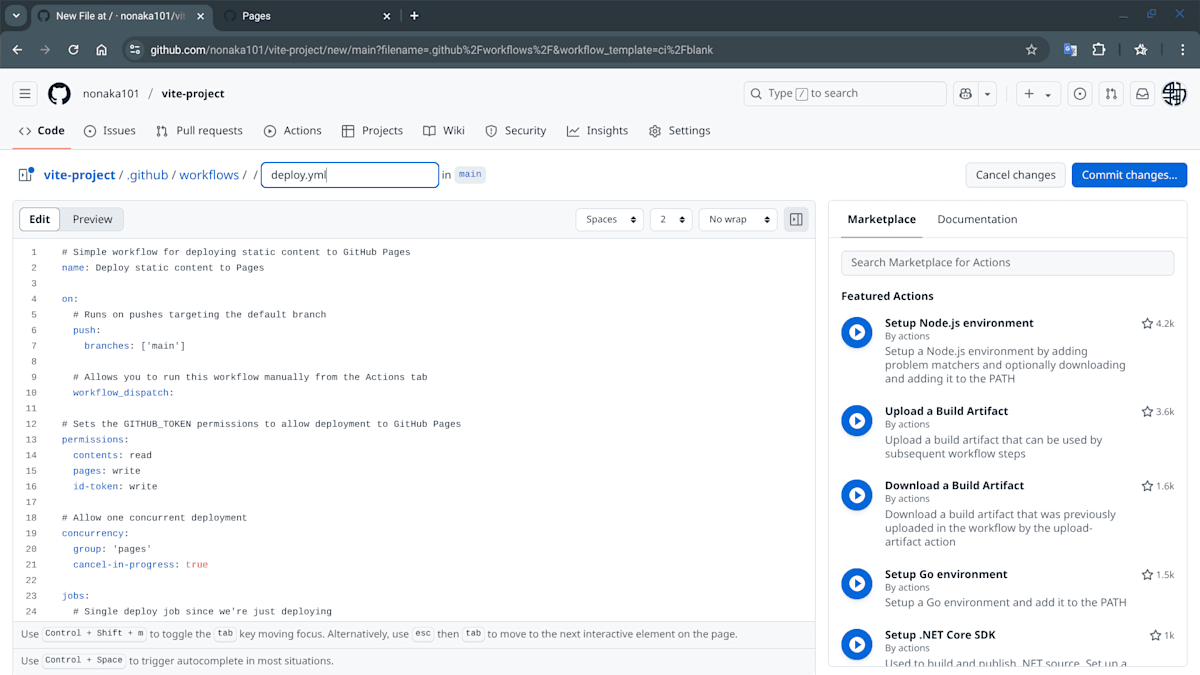Switch editor to Preview mode

92,219
